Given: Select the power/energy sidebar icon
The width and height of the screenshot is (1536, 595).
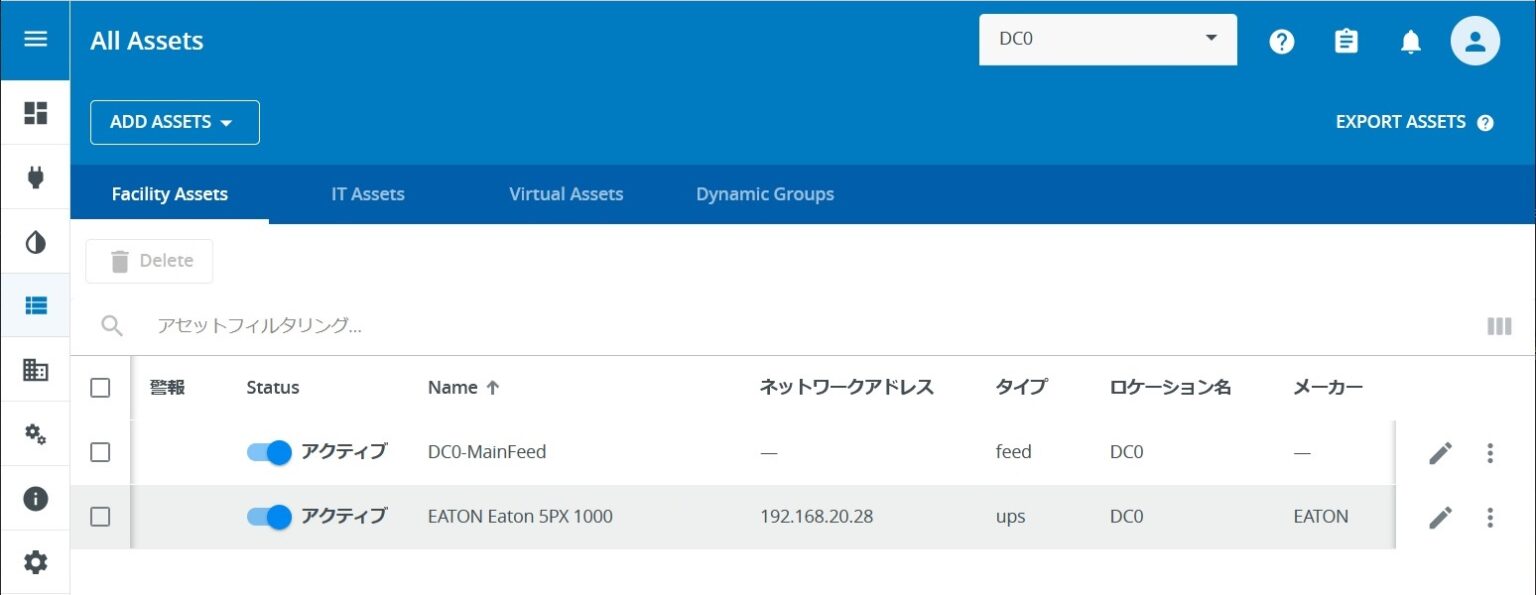Looking at the screenshot, I should click(36, 178).
